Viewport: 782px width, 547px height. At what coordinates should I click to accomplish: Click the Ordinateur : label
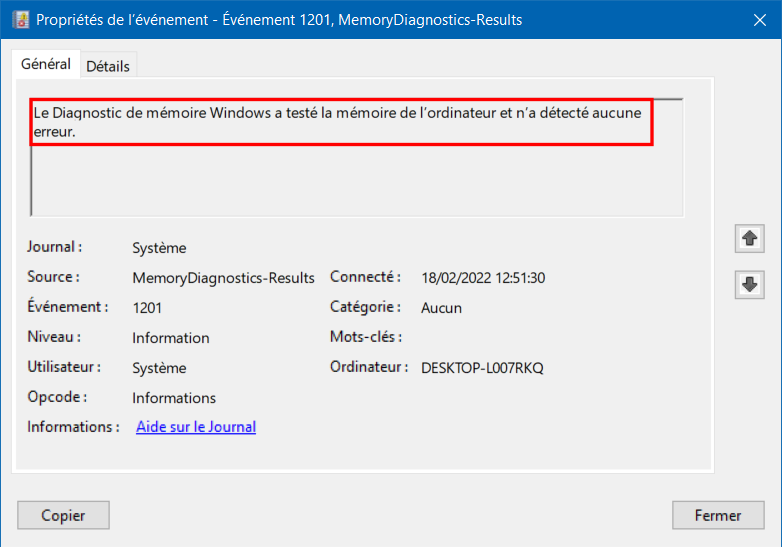coord(369,367)
